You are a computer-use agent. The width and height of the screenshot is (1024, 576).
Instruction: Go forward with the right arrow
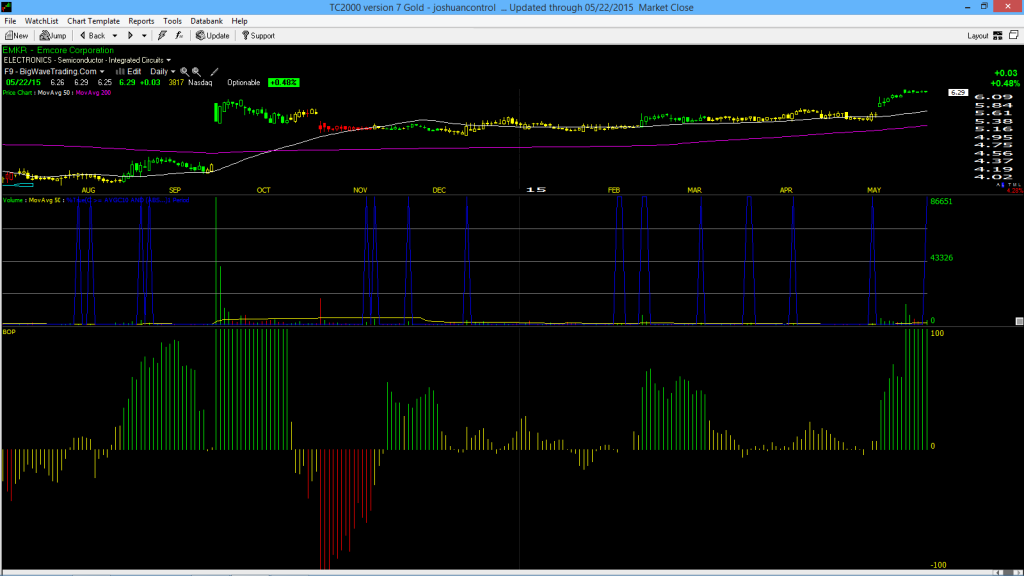(130, 36)
